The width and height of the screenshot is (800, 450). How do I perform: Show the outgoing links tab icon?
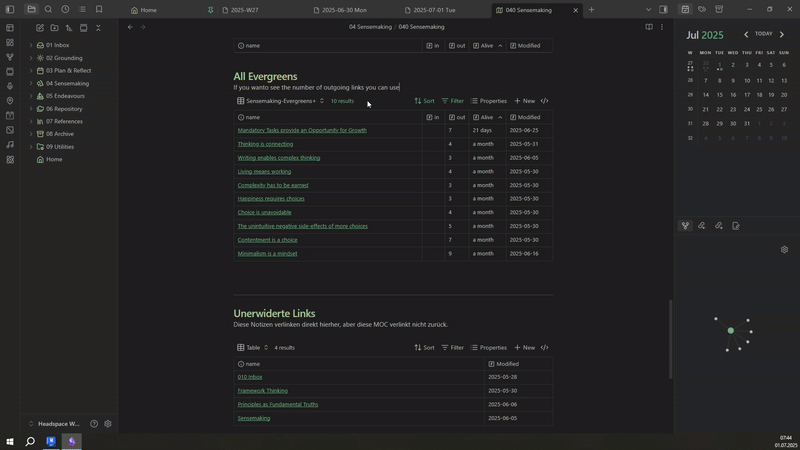click(x=718, y=226)
